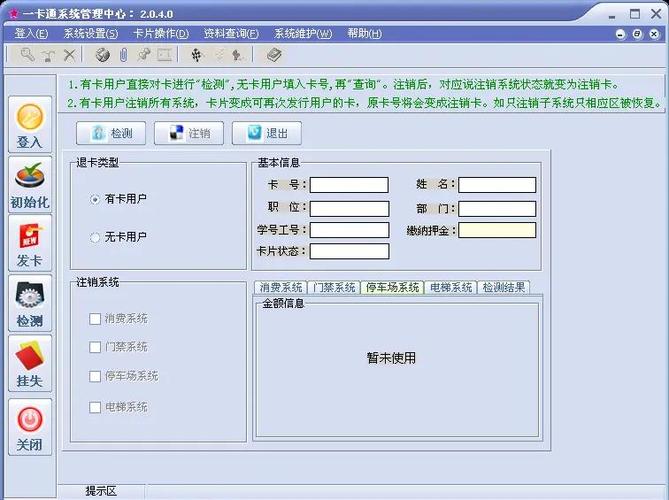The image size is (669, 500).
Task: Click the globe toolbar icon
Action: coord(102,55)
